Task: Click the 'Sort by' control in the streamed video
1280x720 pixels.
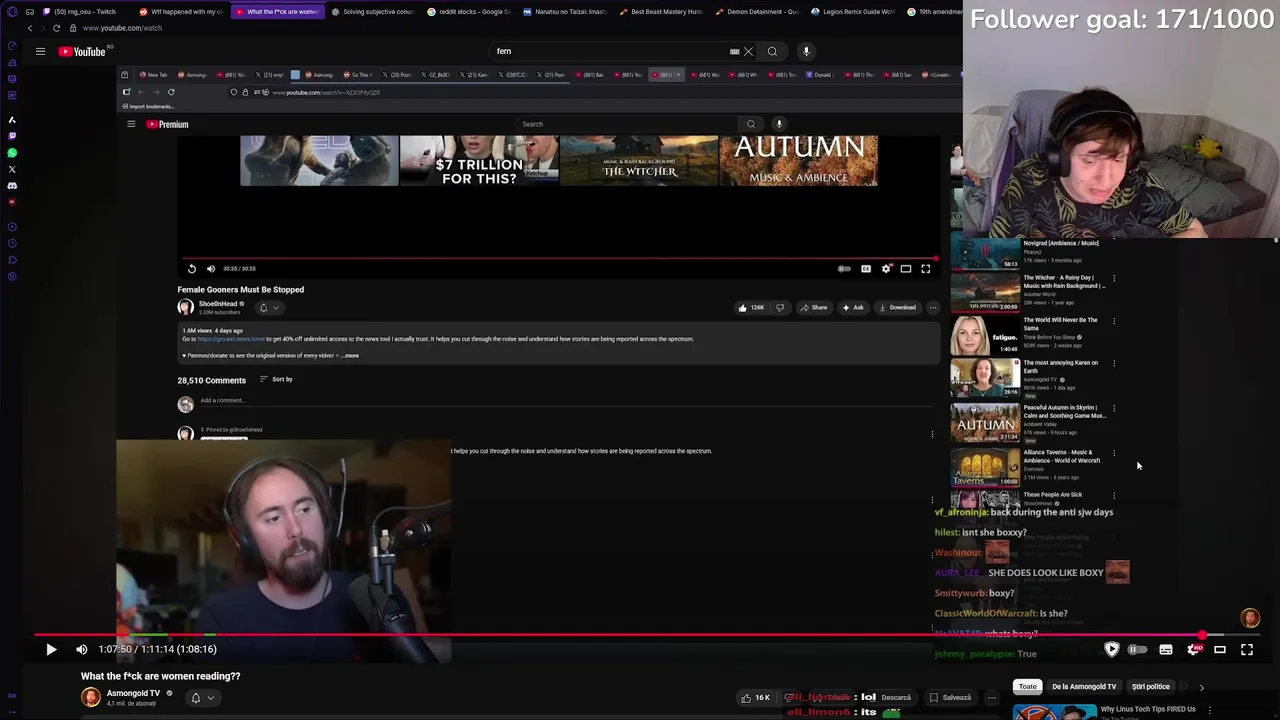Action: (x=276, y=379)
